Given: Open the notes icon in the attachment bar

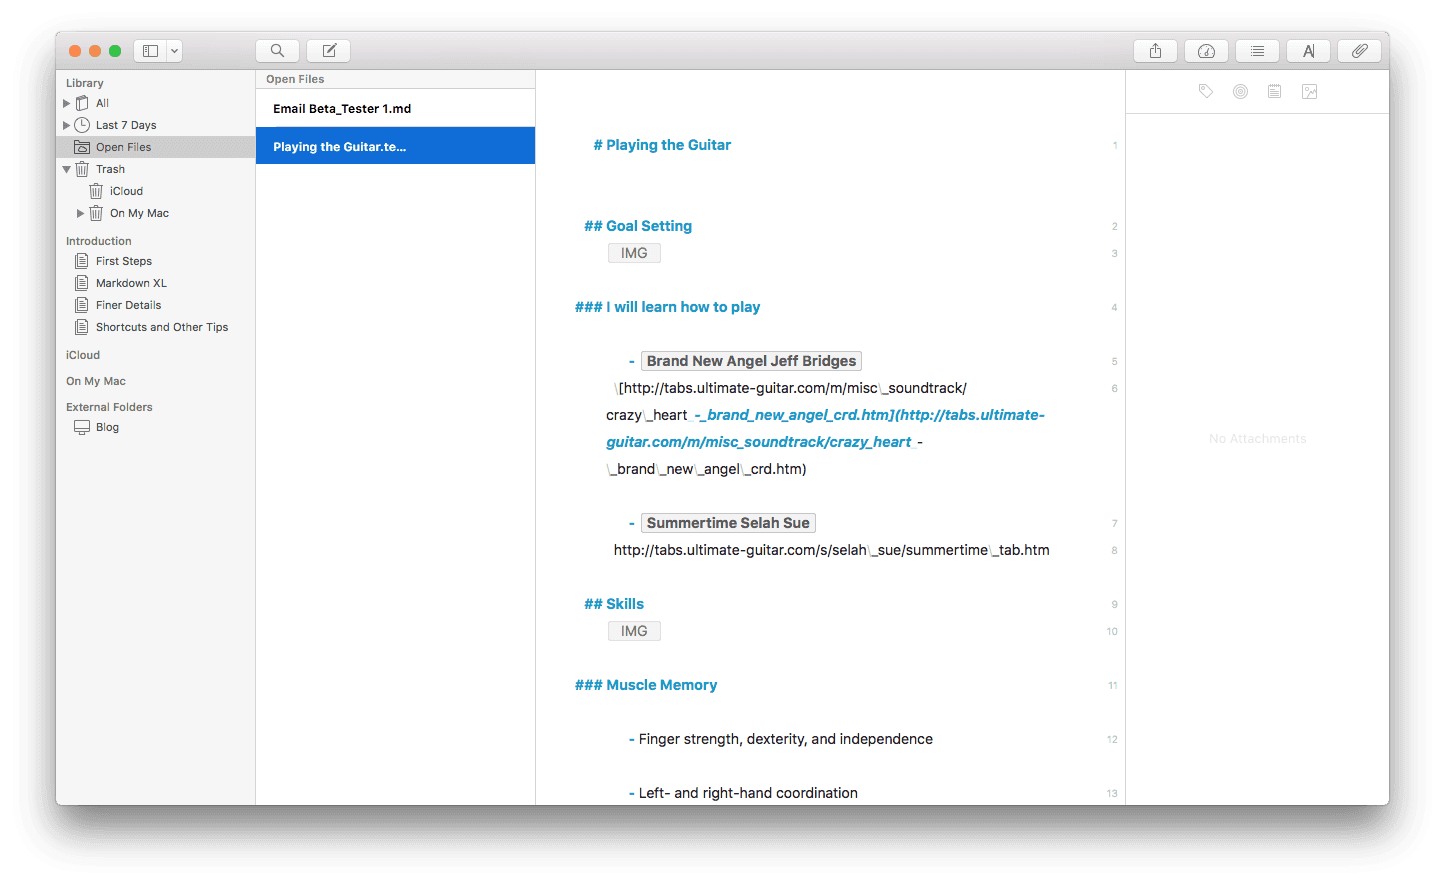Looking at the screenshot, I should (1274, 91).
